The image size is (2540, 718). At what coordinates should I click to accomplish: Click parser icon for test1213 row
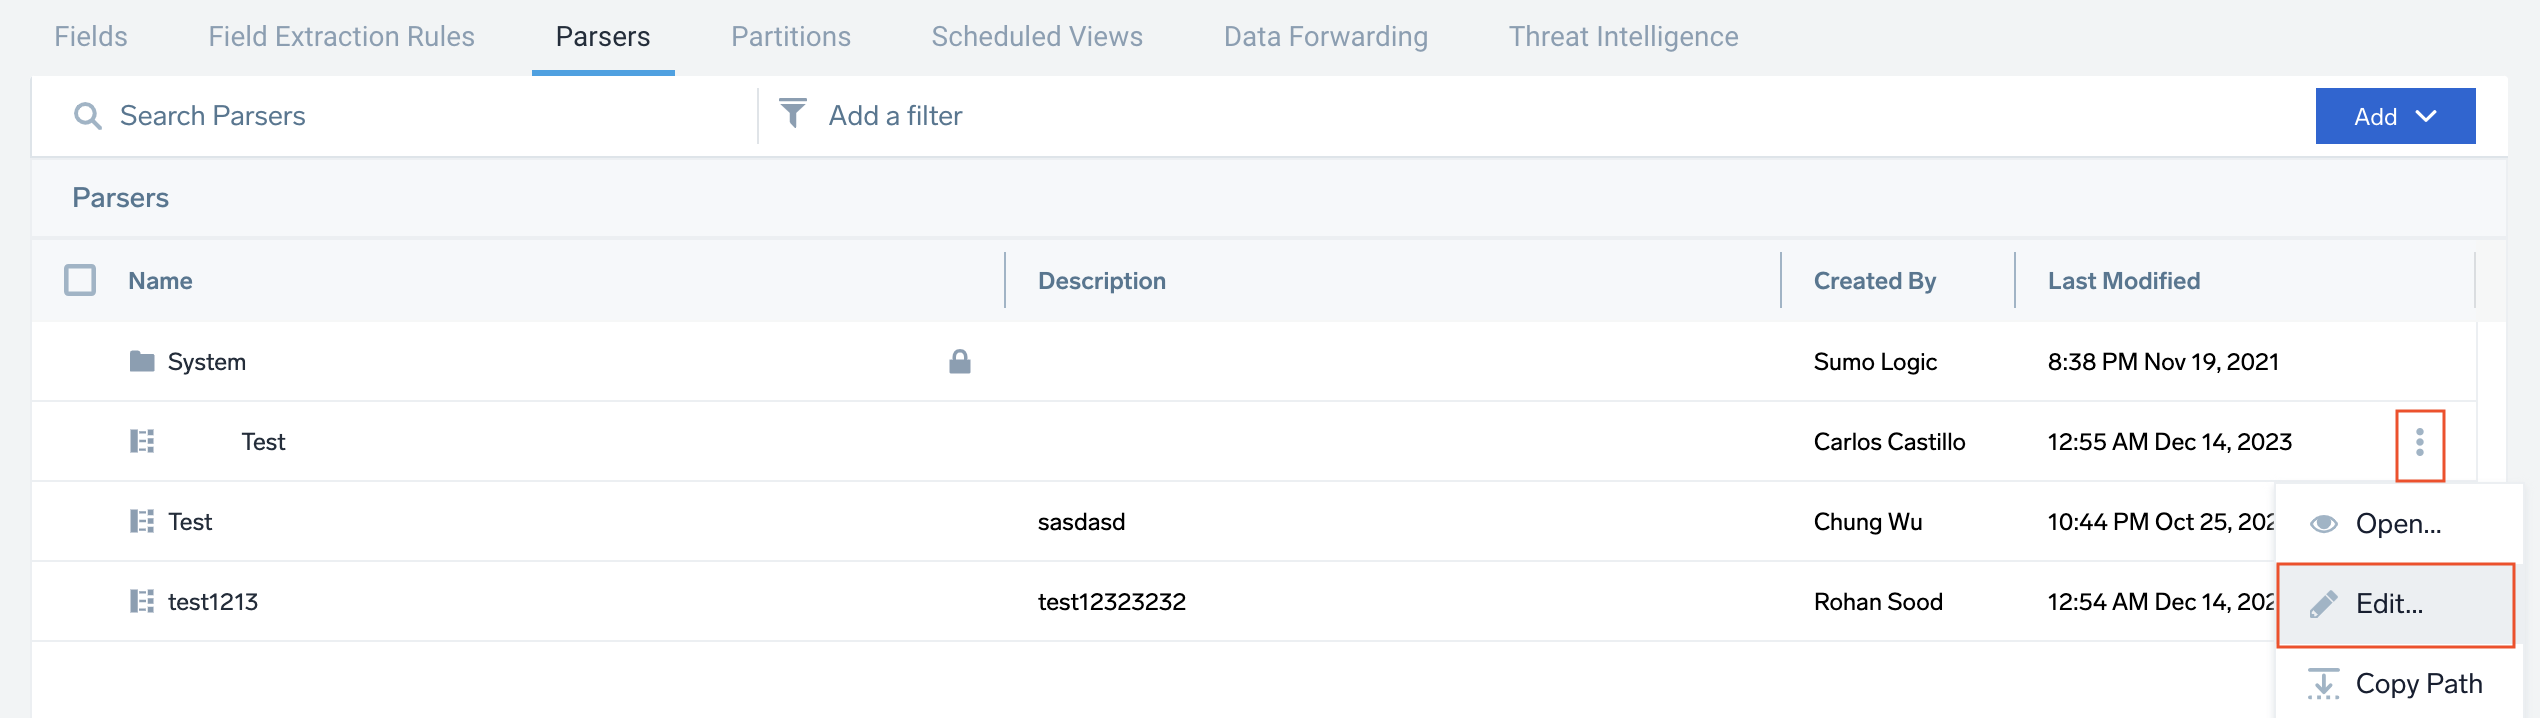tap(142, 601)
